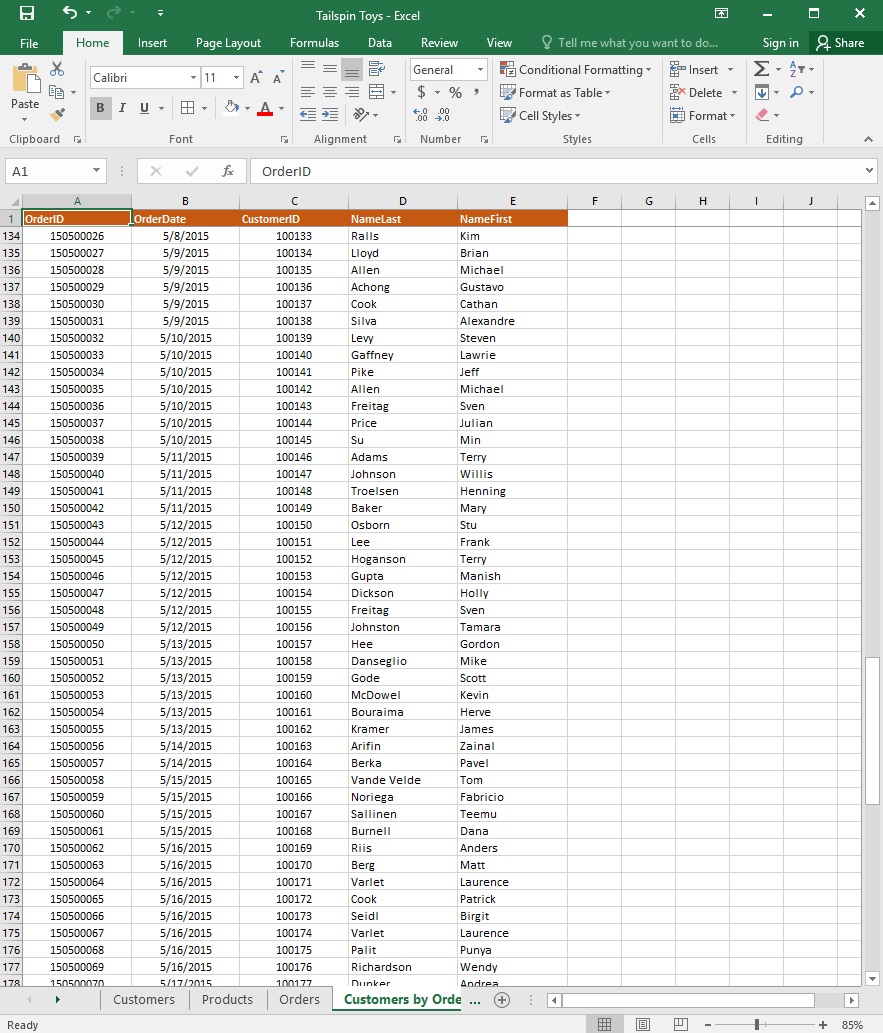Open the General number format dropdown
883x1033 pixels.
[480, 70]
